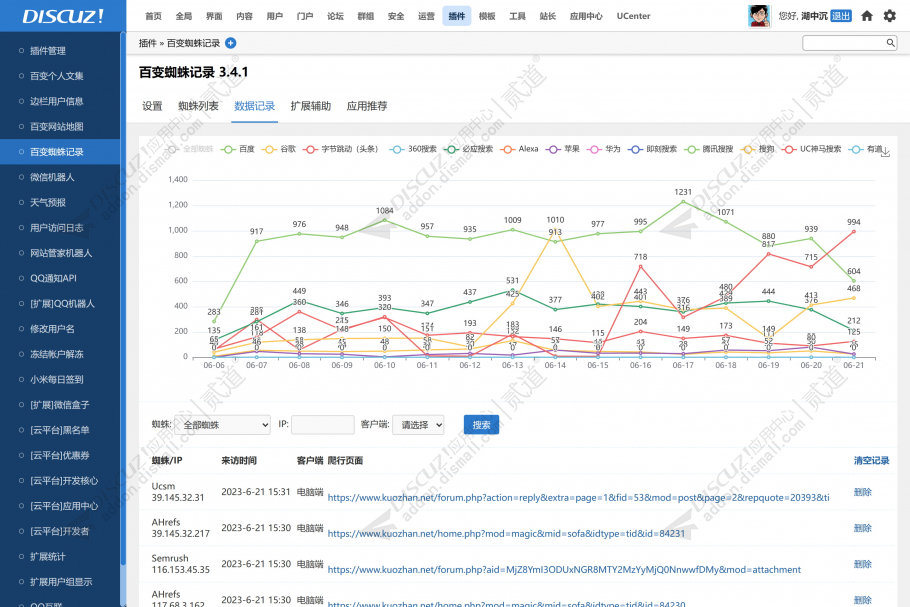Open 百变网站地图 in the sidebar

click(57, 127)
